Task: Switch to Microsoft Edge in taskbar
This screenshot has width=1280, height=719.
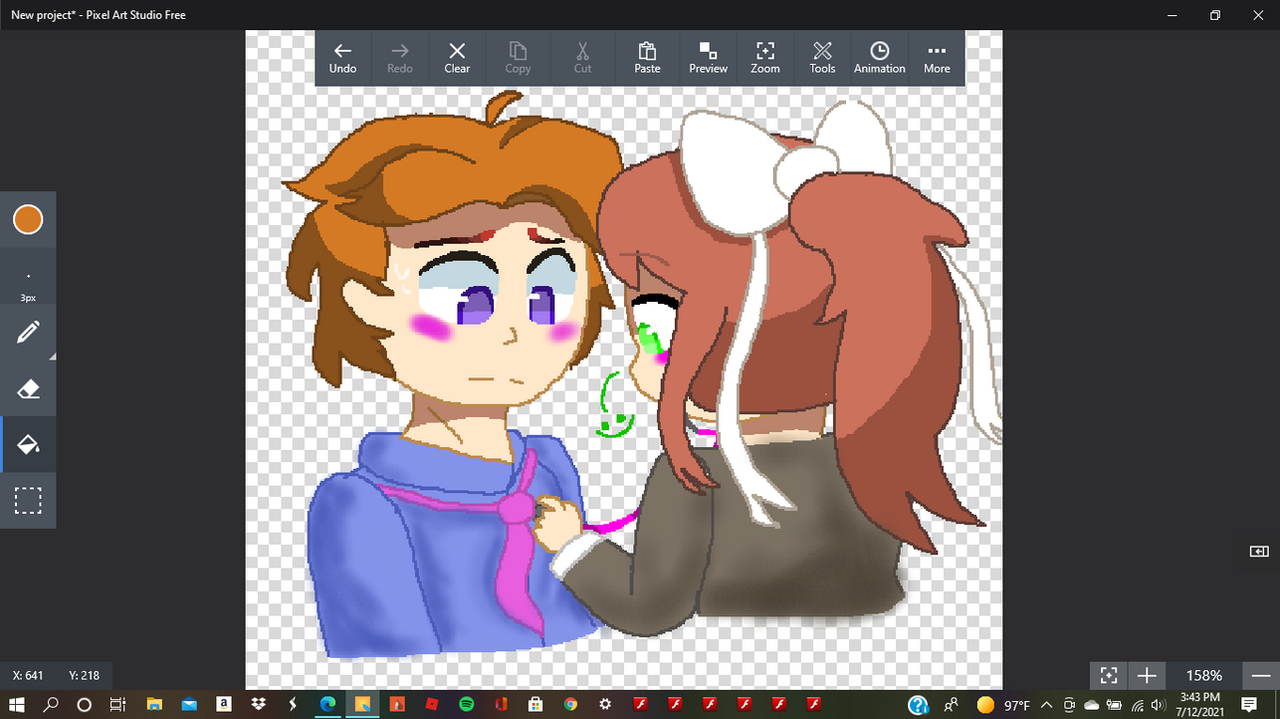Action: tap(327, 705)
